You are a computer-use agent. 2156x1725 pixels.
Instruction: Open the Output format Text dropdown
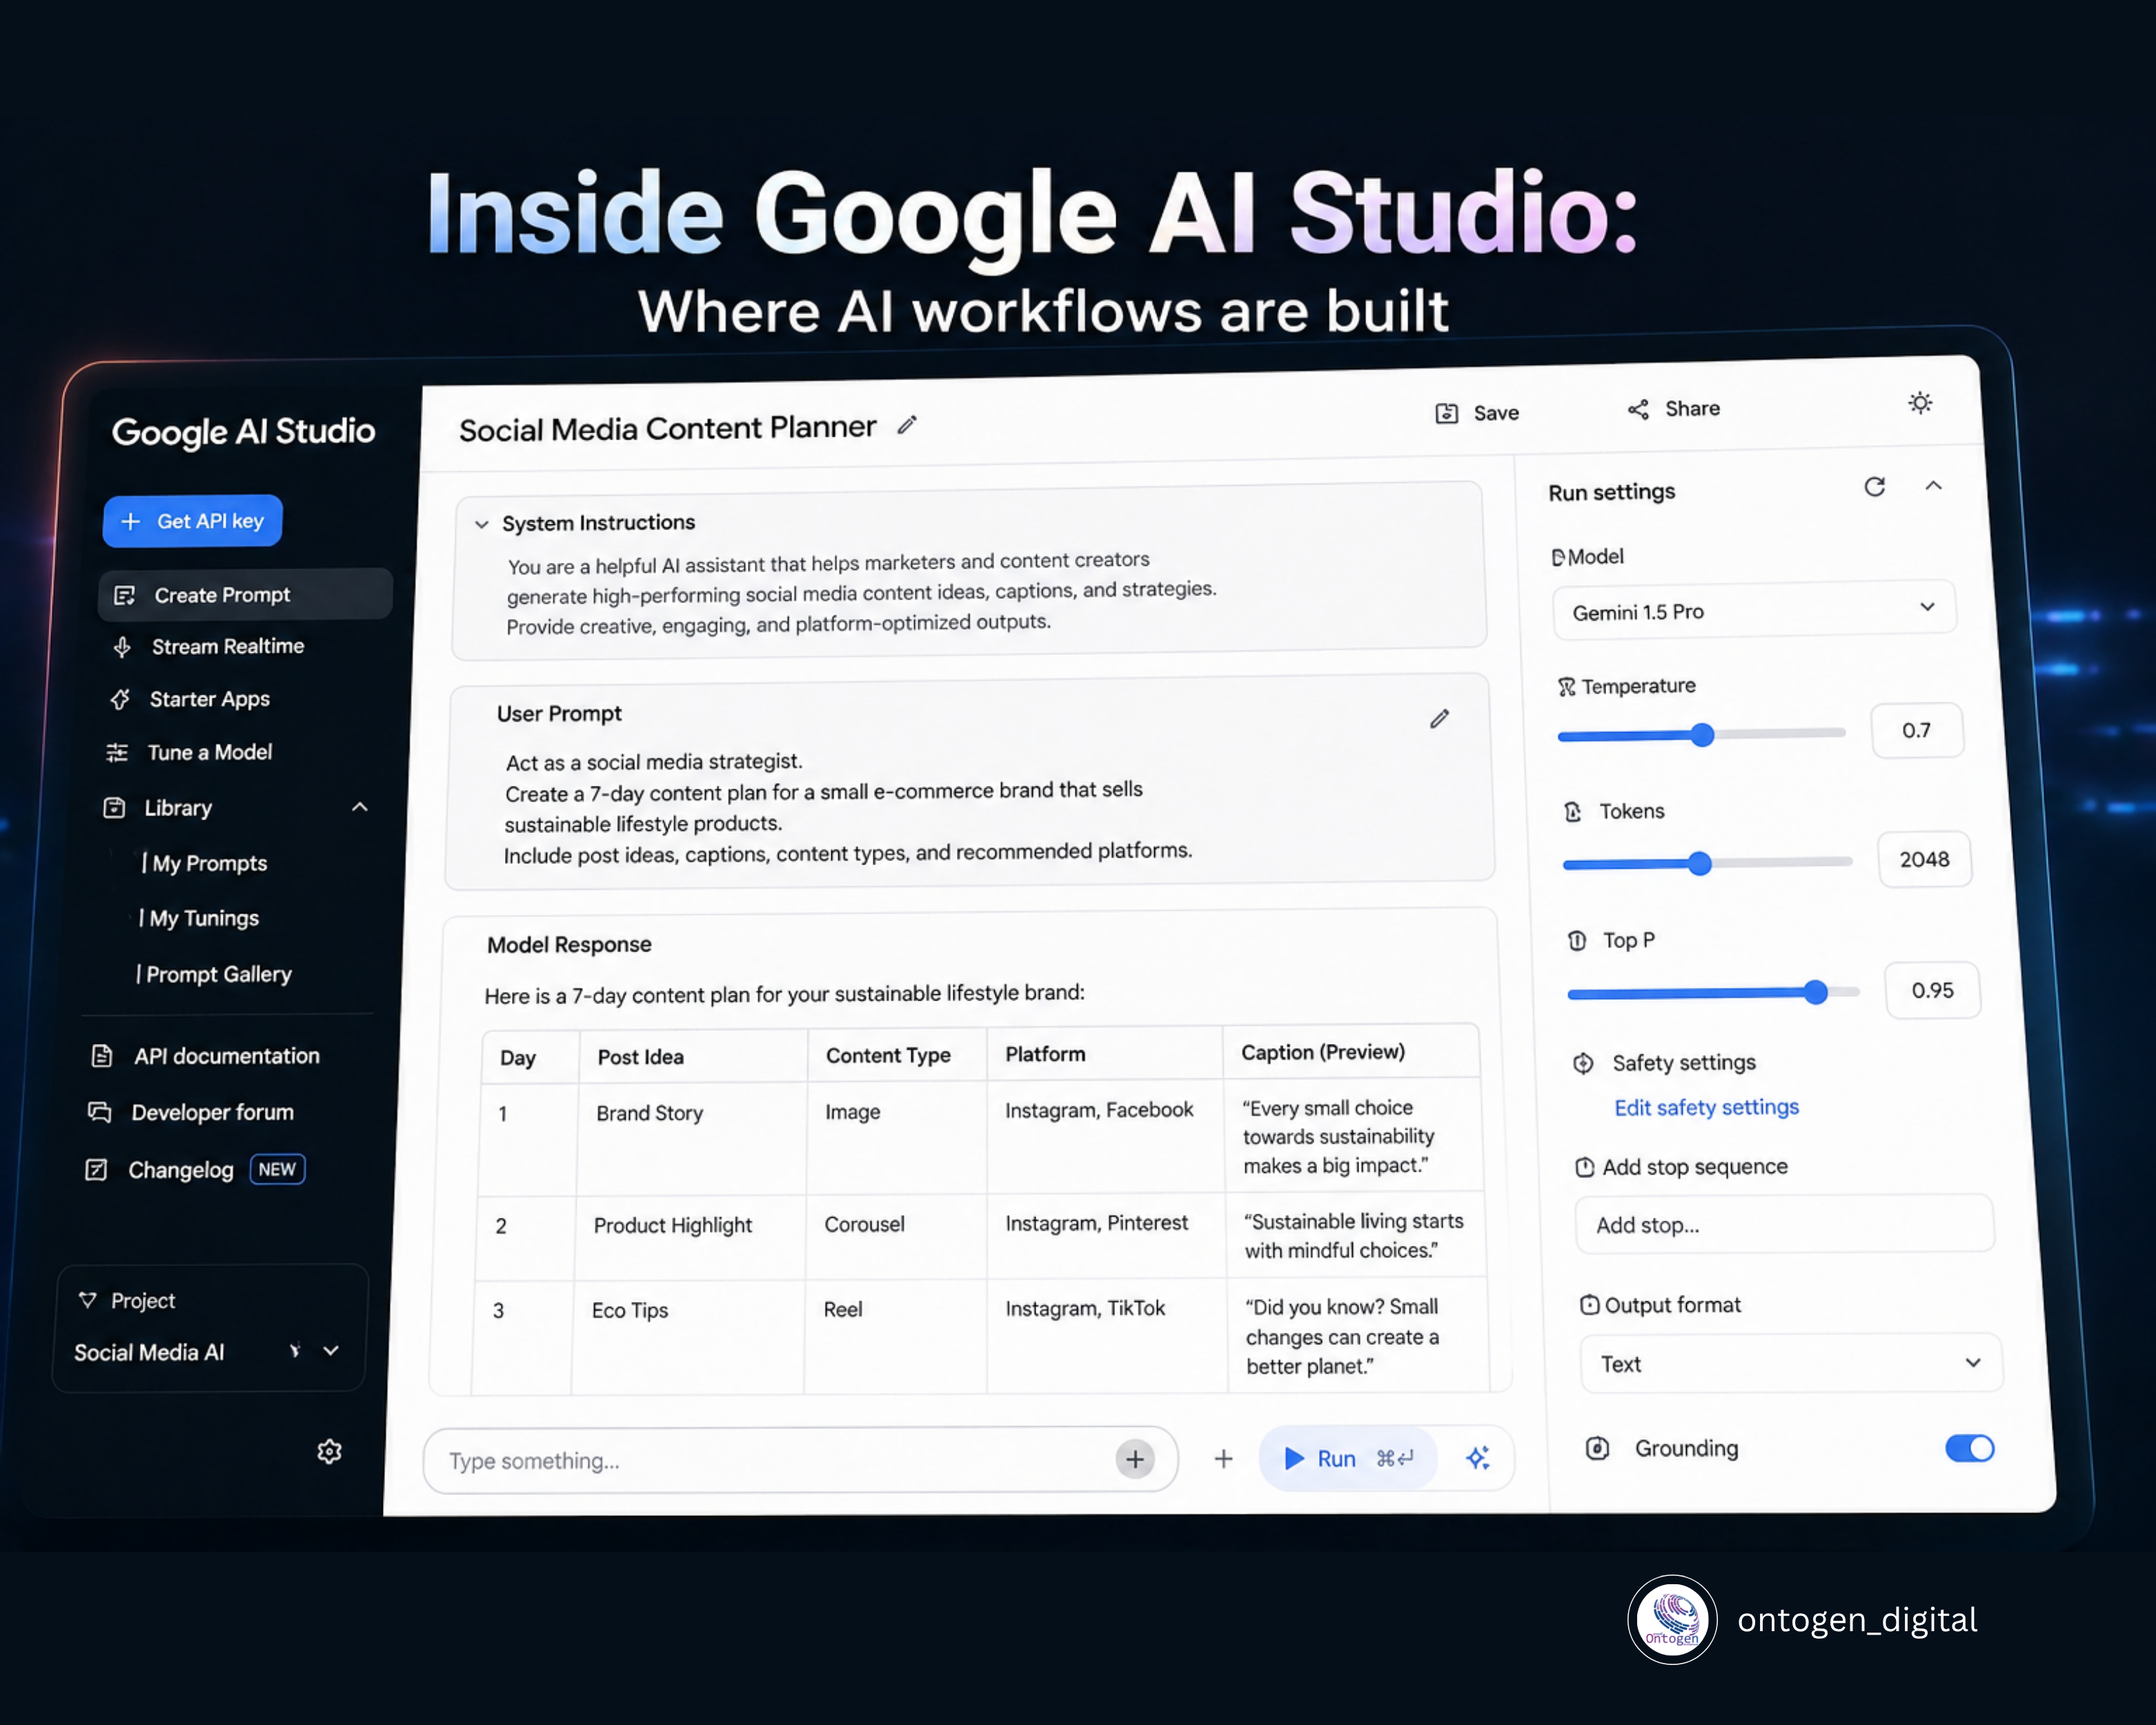pyautogui.click(x=1790, y=1363)
